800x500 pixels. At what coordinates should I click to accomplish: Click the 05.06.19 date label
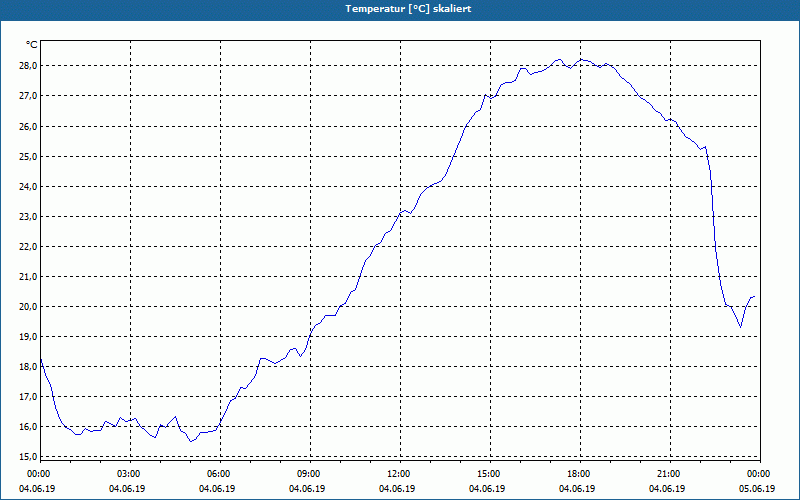pos(757,489)
